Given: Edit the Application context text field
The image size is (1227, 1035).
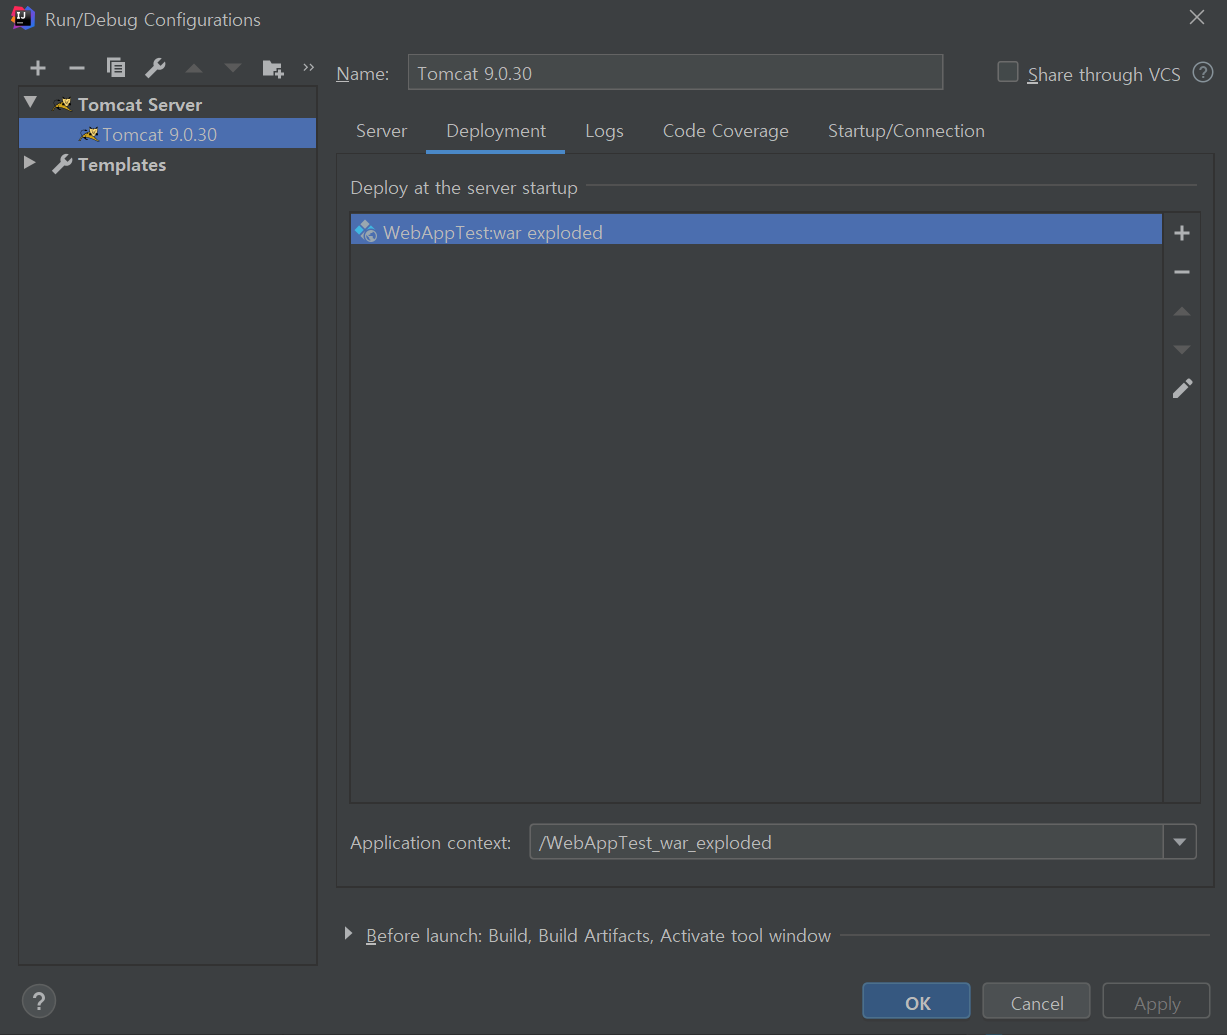Looking at the screenshot, I should click(846, 842).
